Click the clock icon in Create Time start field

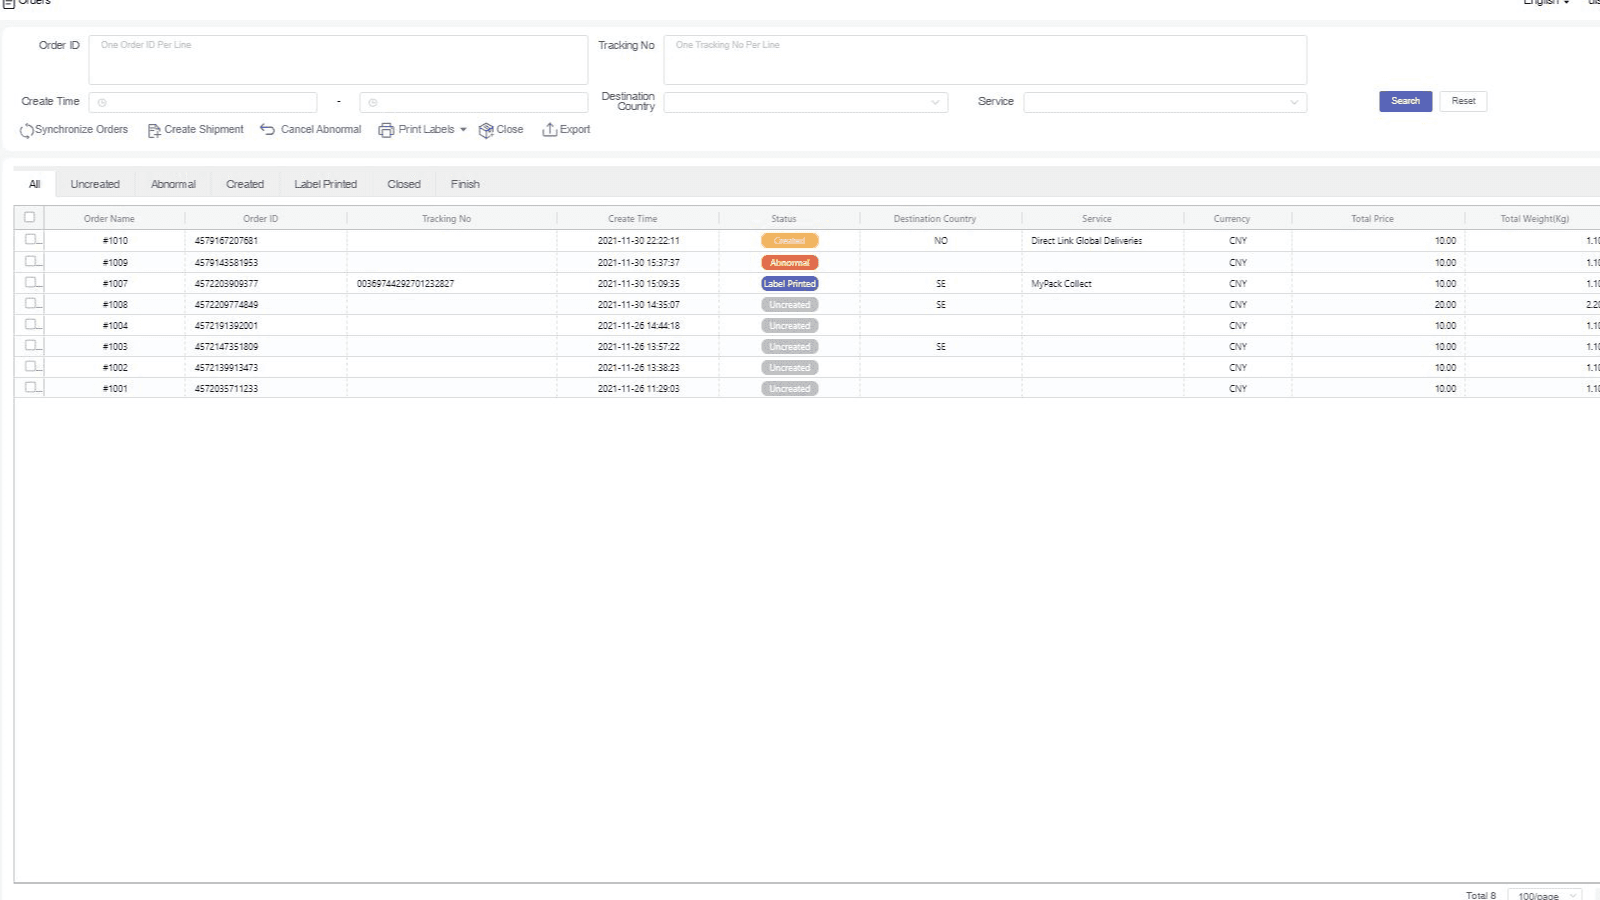102,103
